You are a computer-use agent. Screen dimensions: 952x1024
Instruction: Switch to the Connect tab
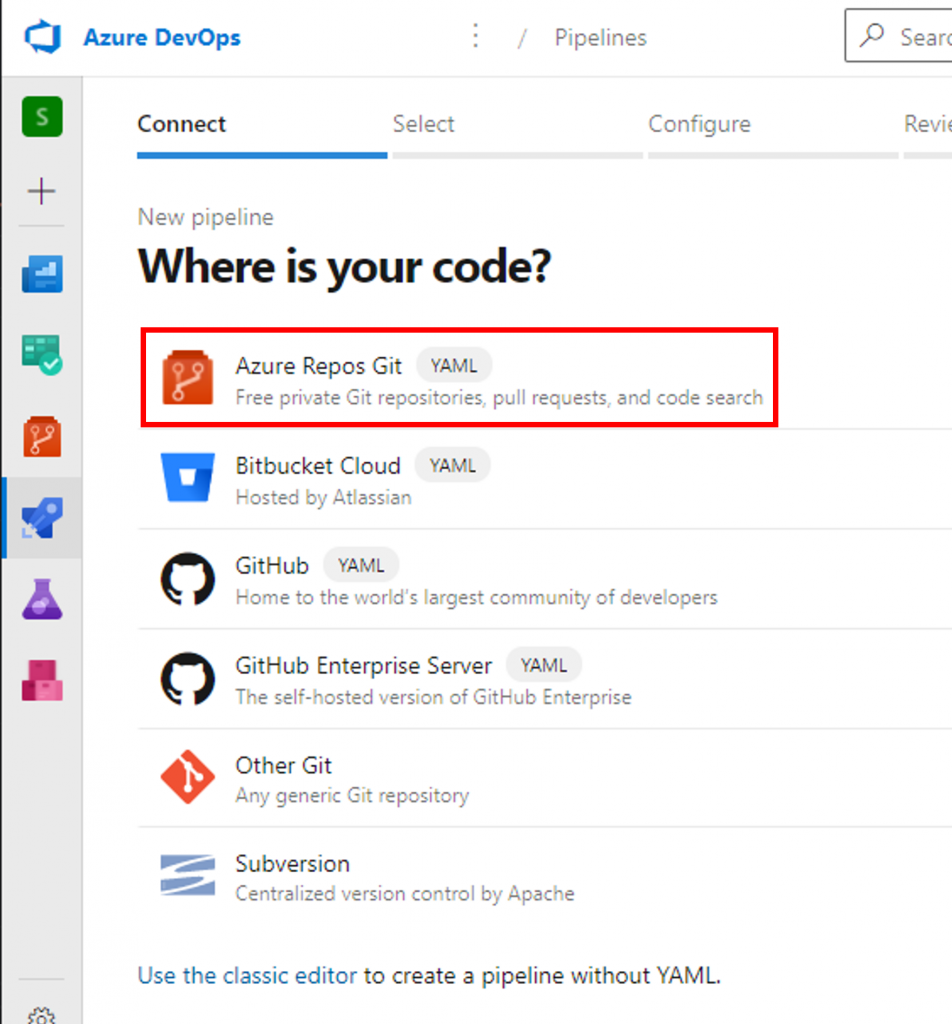(182, 124)
